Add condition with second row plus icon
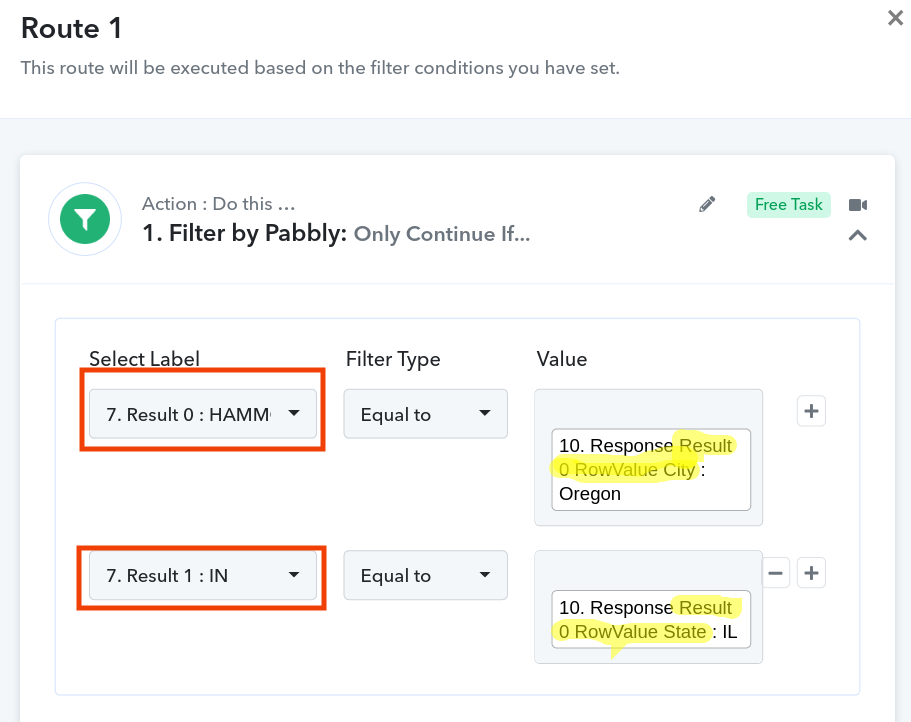The width and height of the screenshot is (911, 722). (x=811, y=573)
